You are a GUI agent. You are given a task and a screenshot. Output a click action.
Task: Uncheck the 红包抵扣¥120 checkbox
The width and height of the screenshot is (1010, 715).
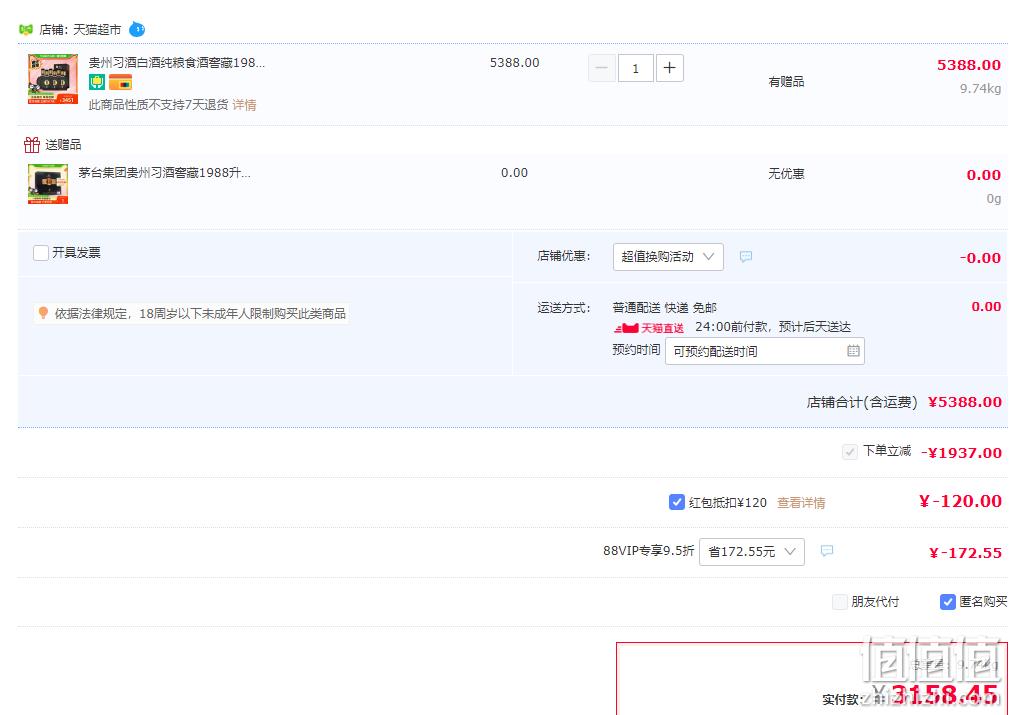pos(676,502)
